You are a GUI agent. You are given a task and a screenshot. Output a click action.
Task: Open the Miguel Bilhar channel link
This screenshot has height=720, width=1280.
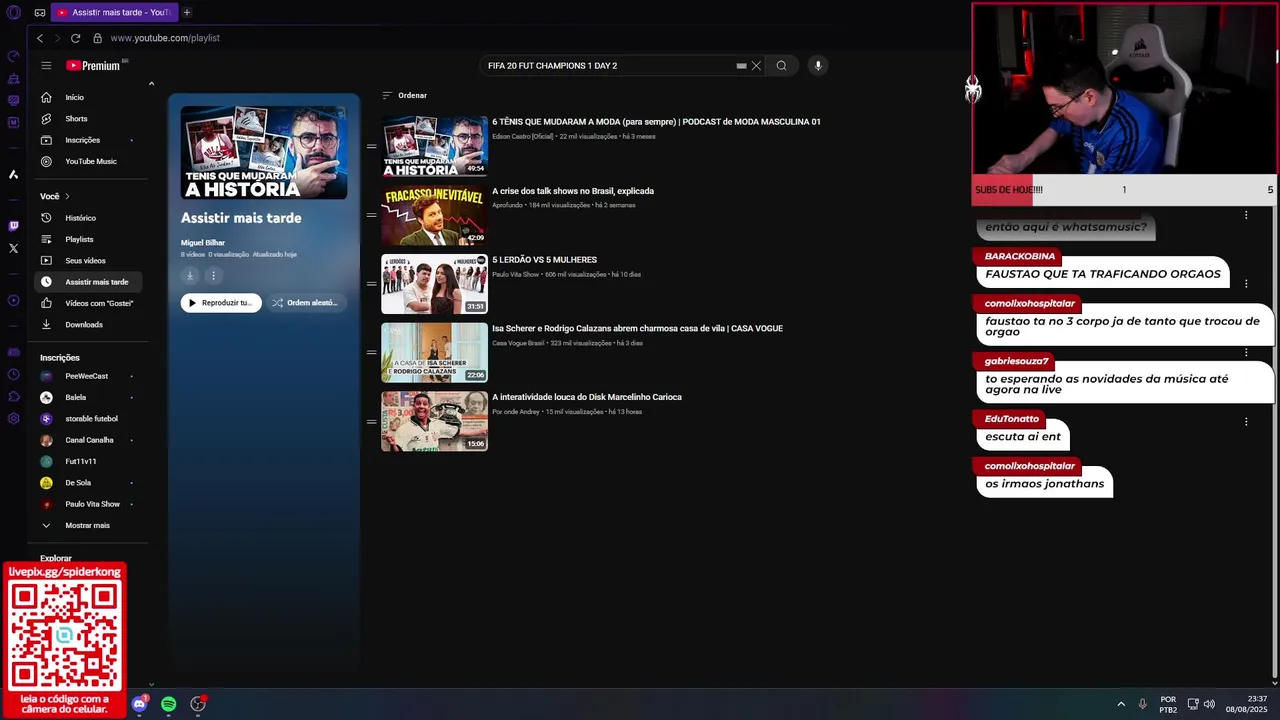coord(203,242)
